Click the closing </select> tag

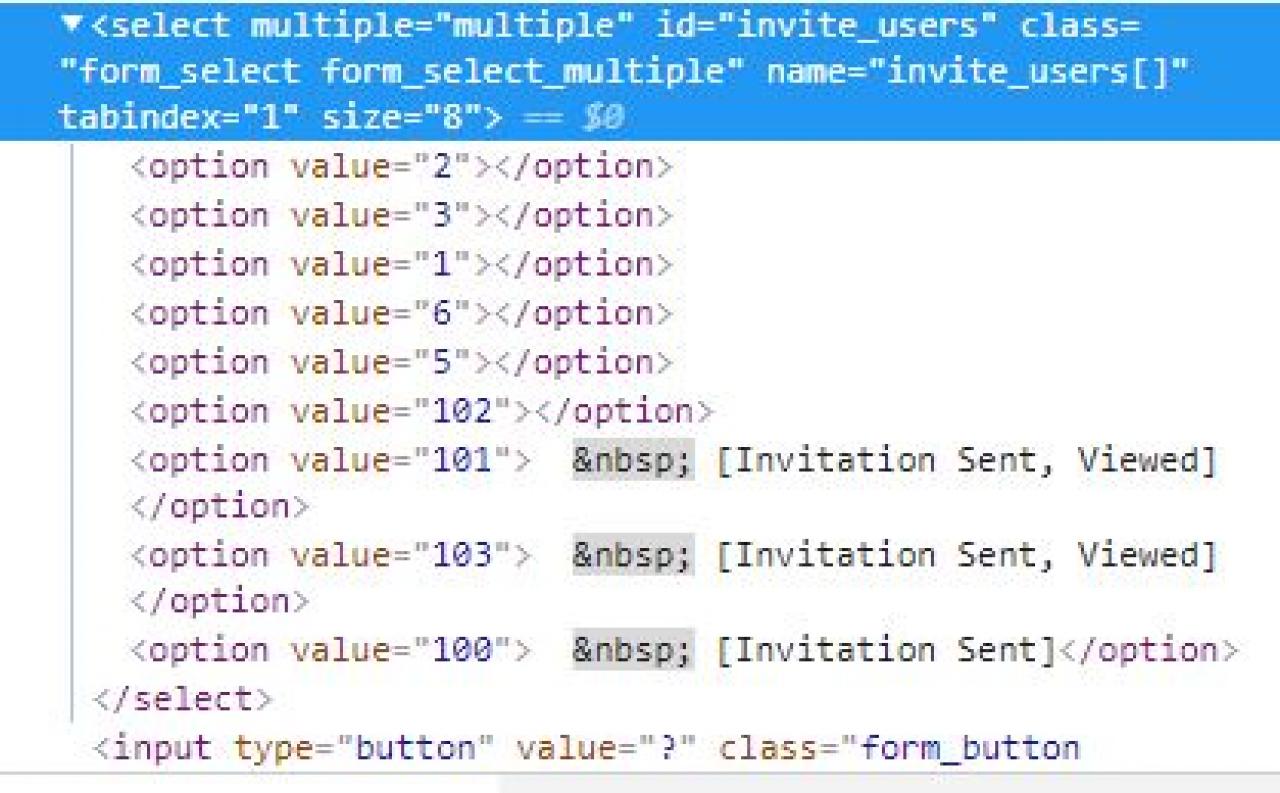(x=181, y=699)
